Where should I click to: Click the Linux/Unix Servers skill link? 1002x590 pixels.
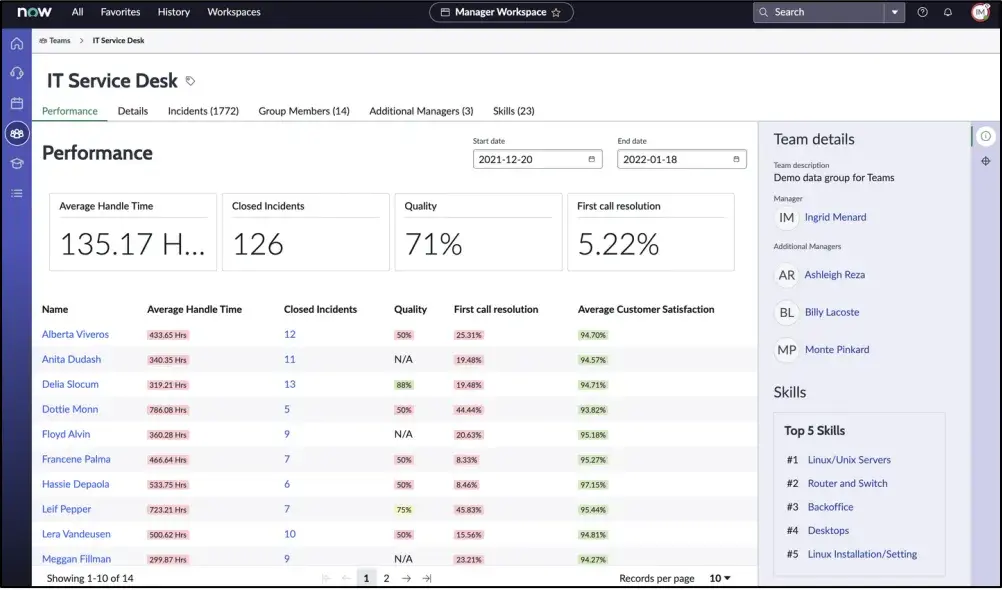click(x=848, y=460)
